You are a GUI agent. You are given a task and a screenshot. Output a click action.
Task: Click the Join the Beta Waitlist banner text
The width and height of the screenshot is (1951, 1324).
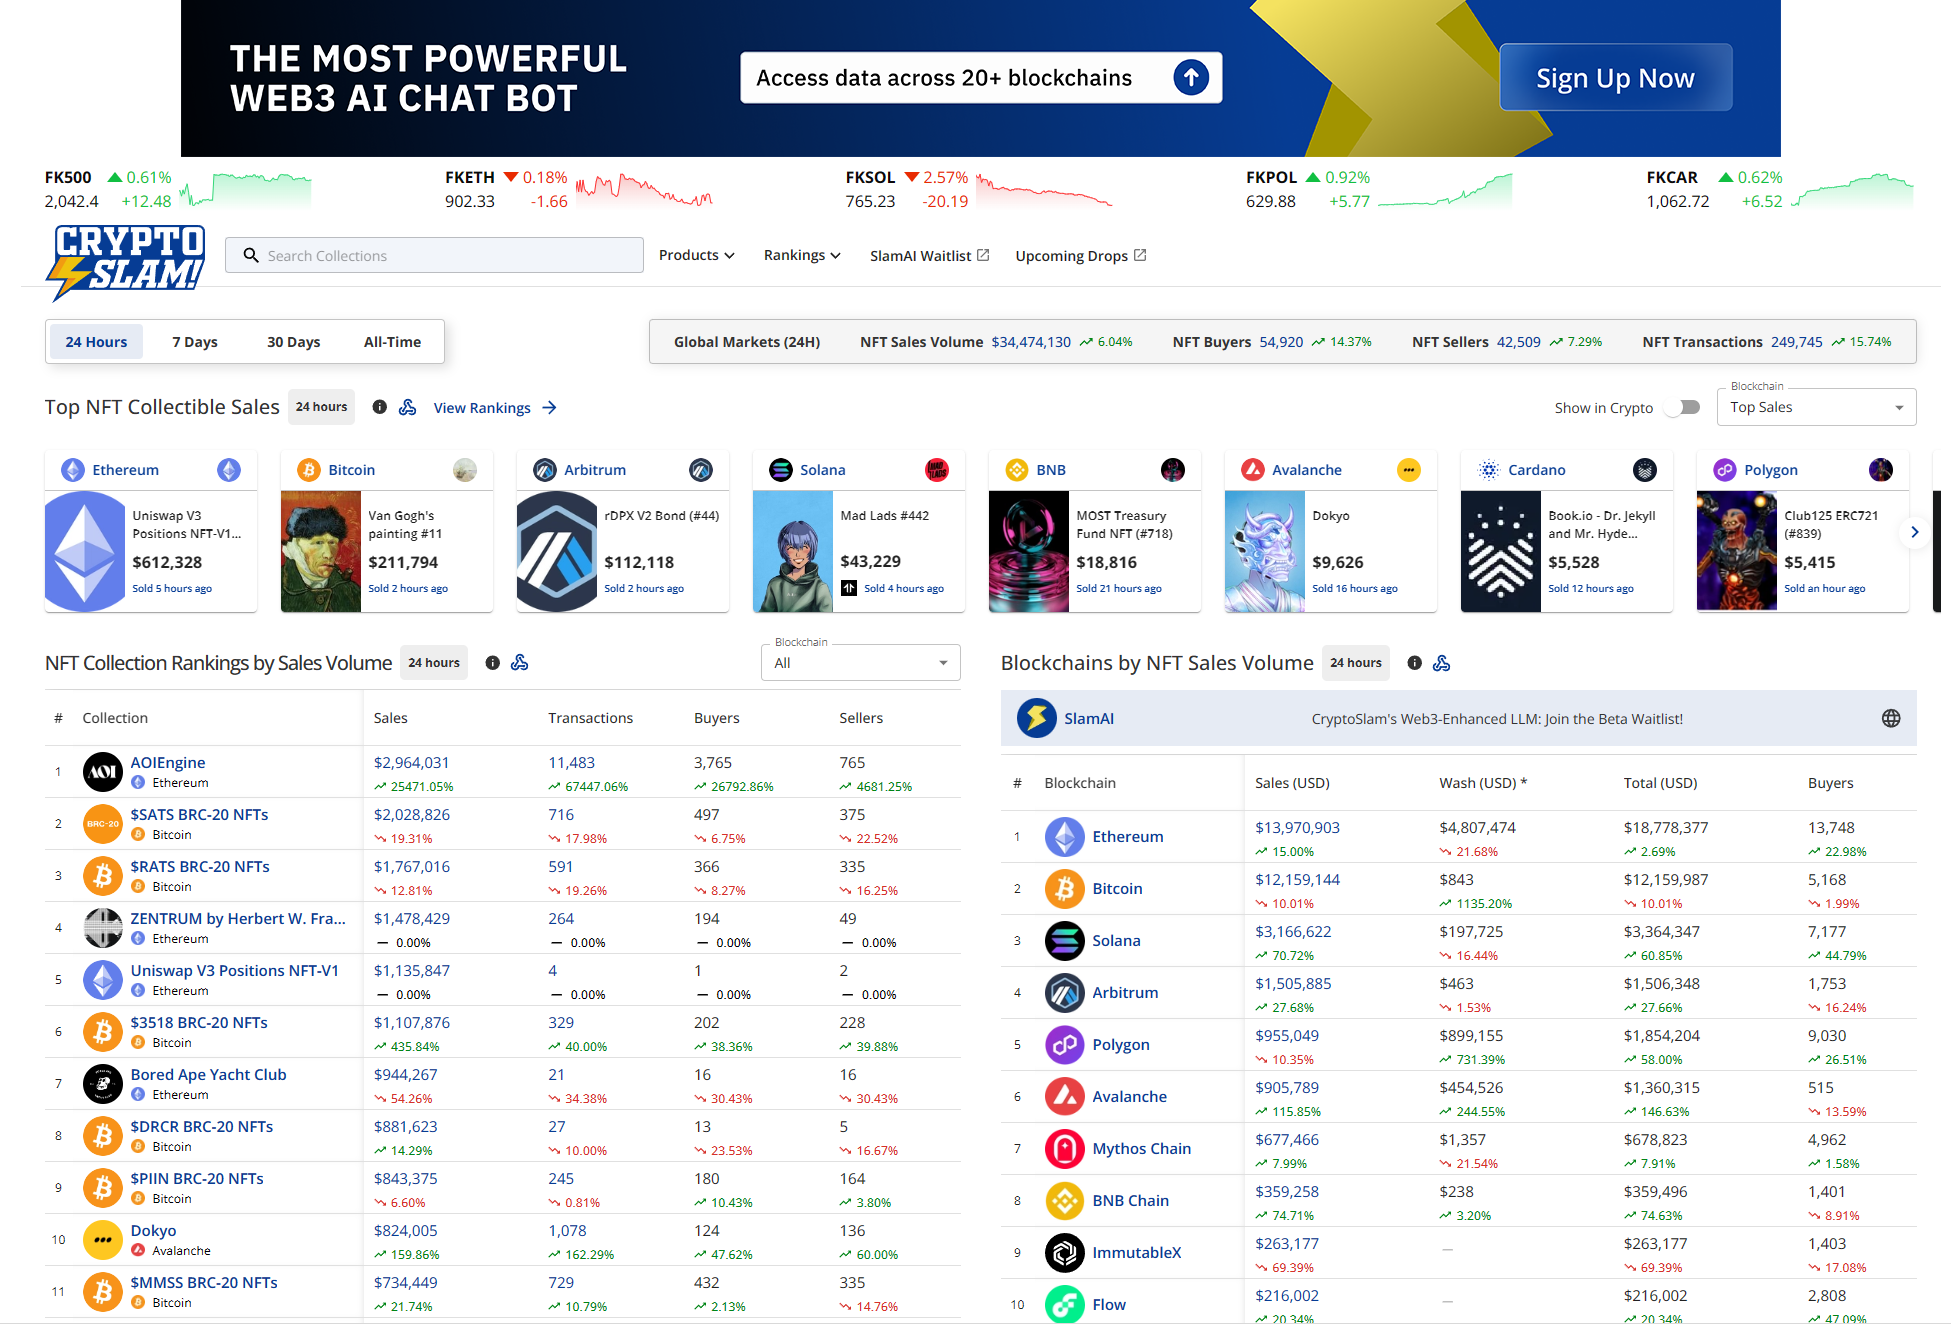point(1496,719)
